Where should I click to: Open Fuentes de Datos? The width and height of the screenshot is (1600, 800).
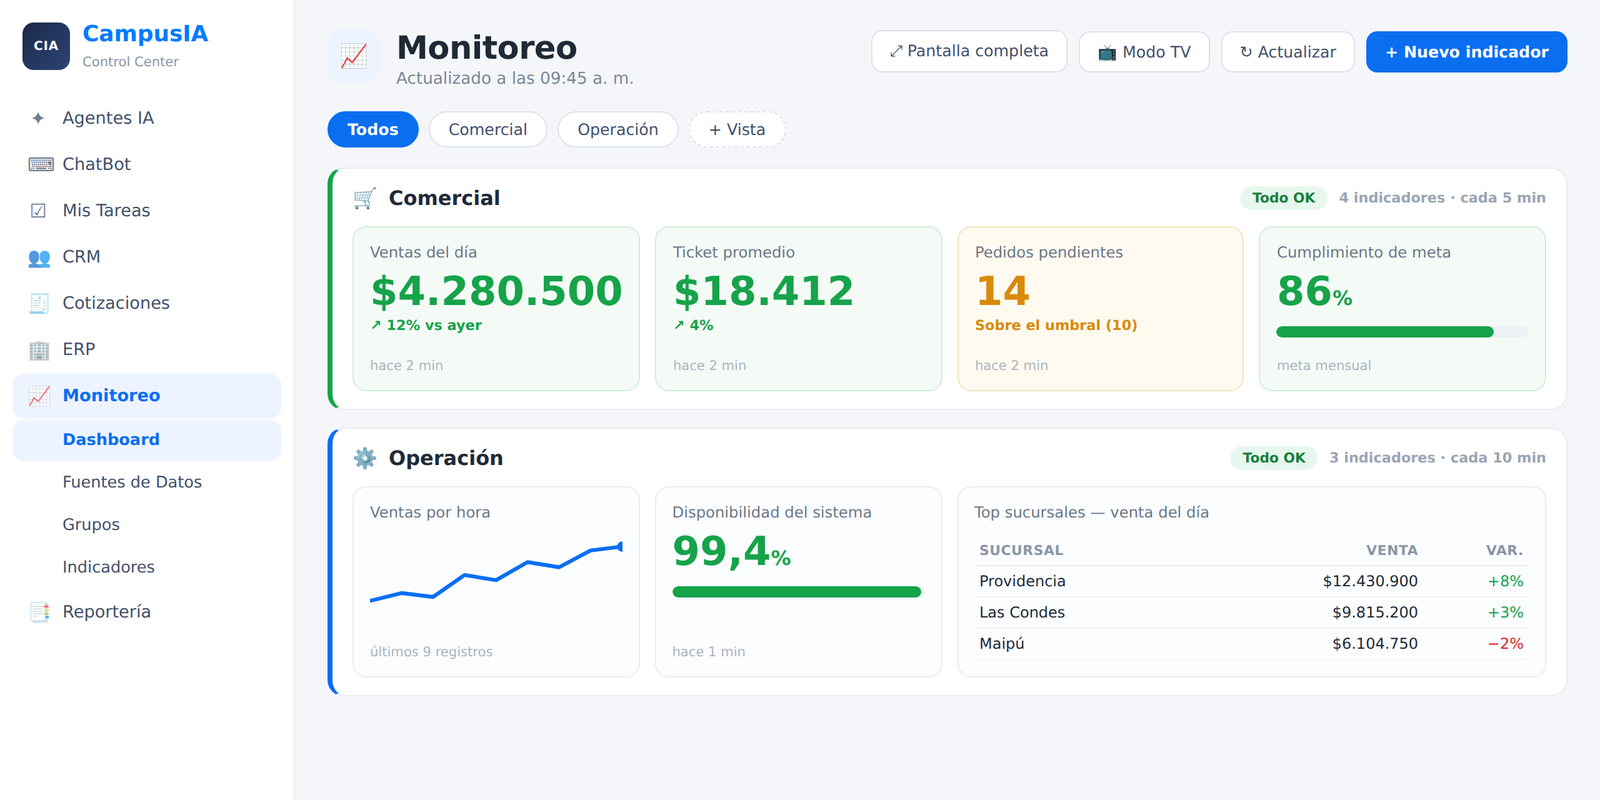pyautogui.click(x=147, y=482)
